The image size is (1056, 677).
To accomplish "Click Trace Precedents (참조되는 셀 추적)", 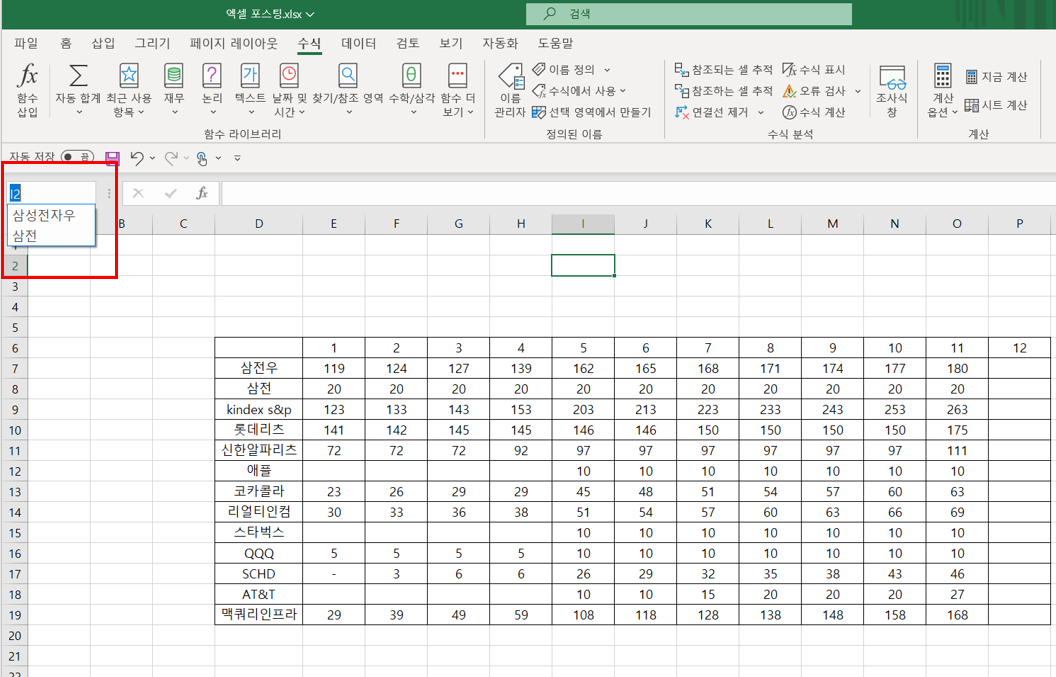I will click(723, 69).
